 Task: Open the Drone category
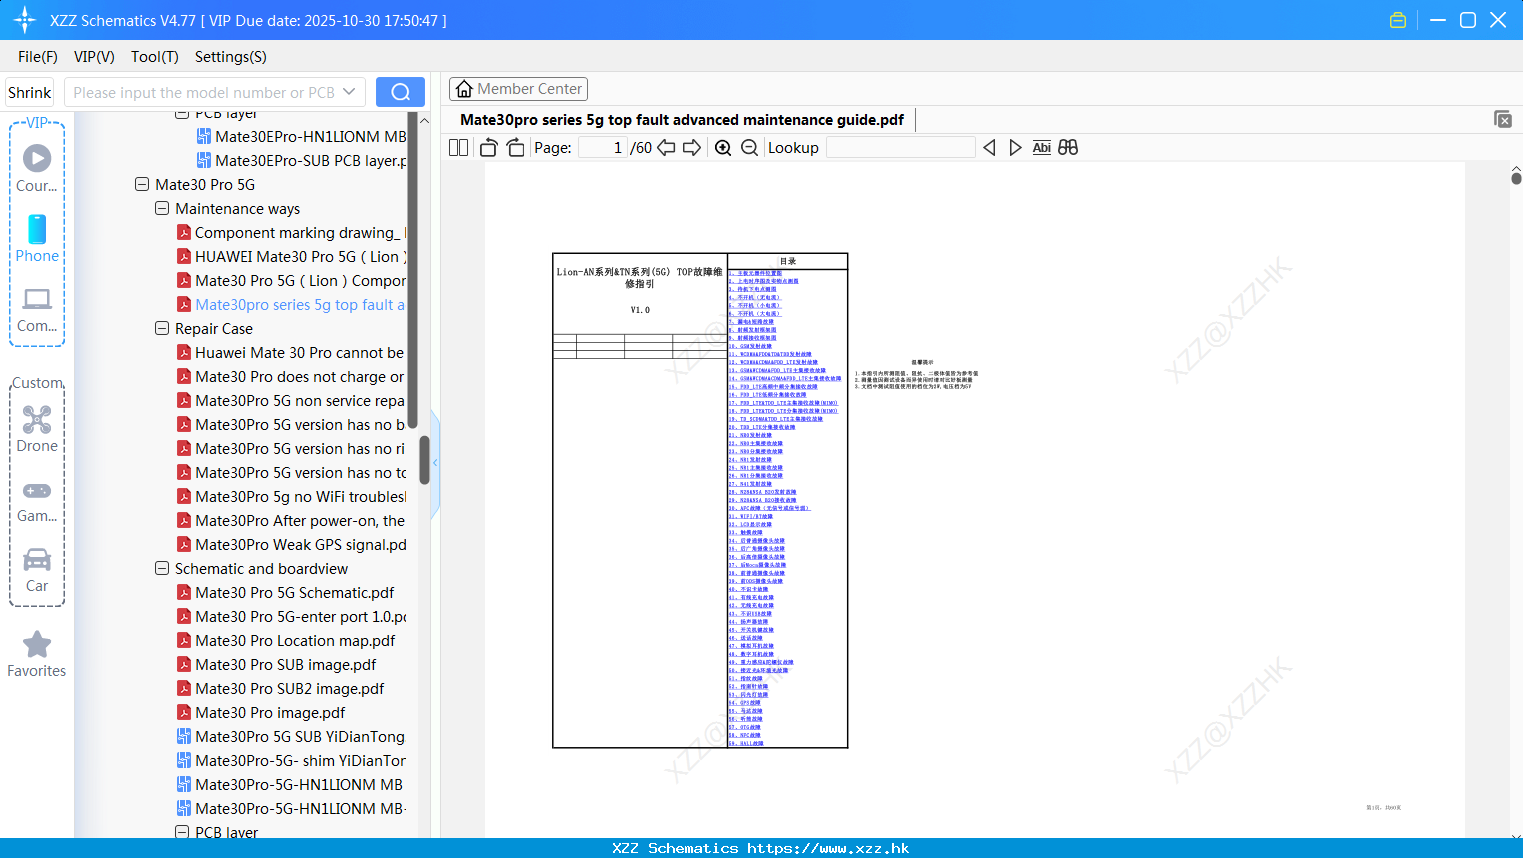(37, 429)
